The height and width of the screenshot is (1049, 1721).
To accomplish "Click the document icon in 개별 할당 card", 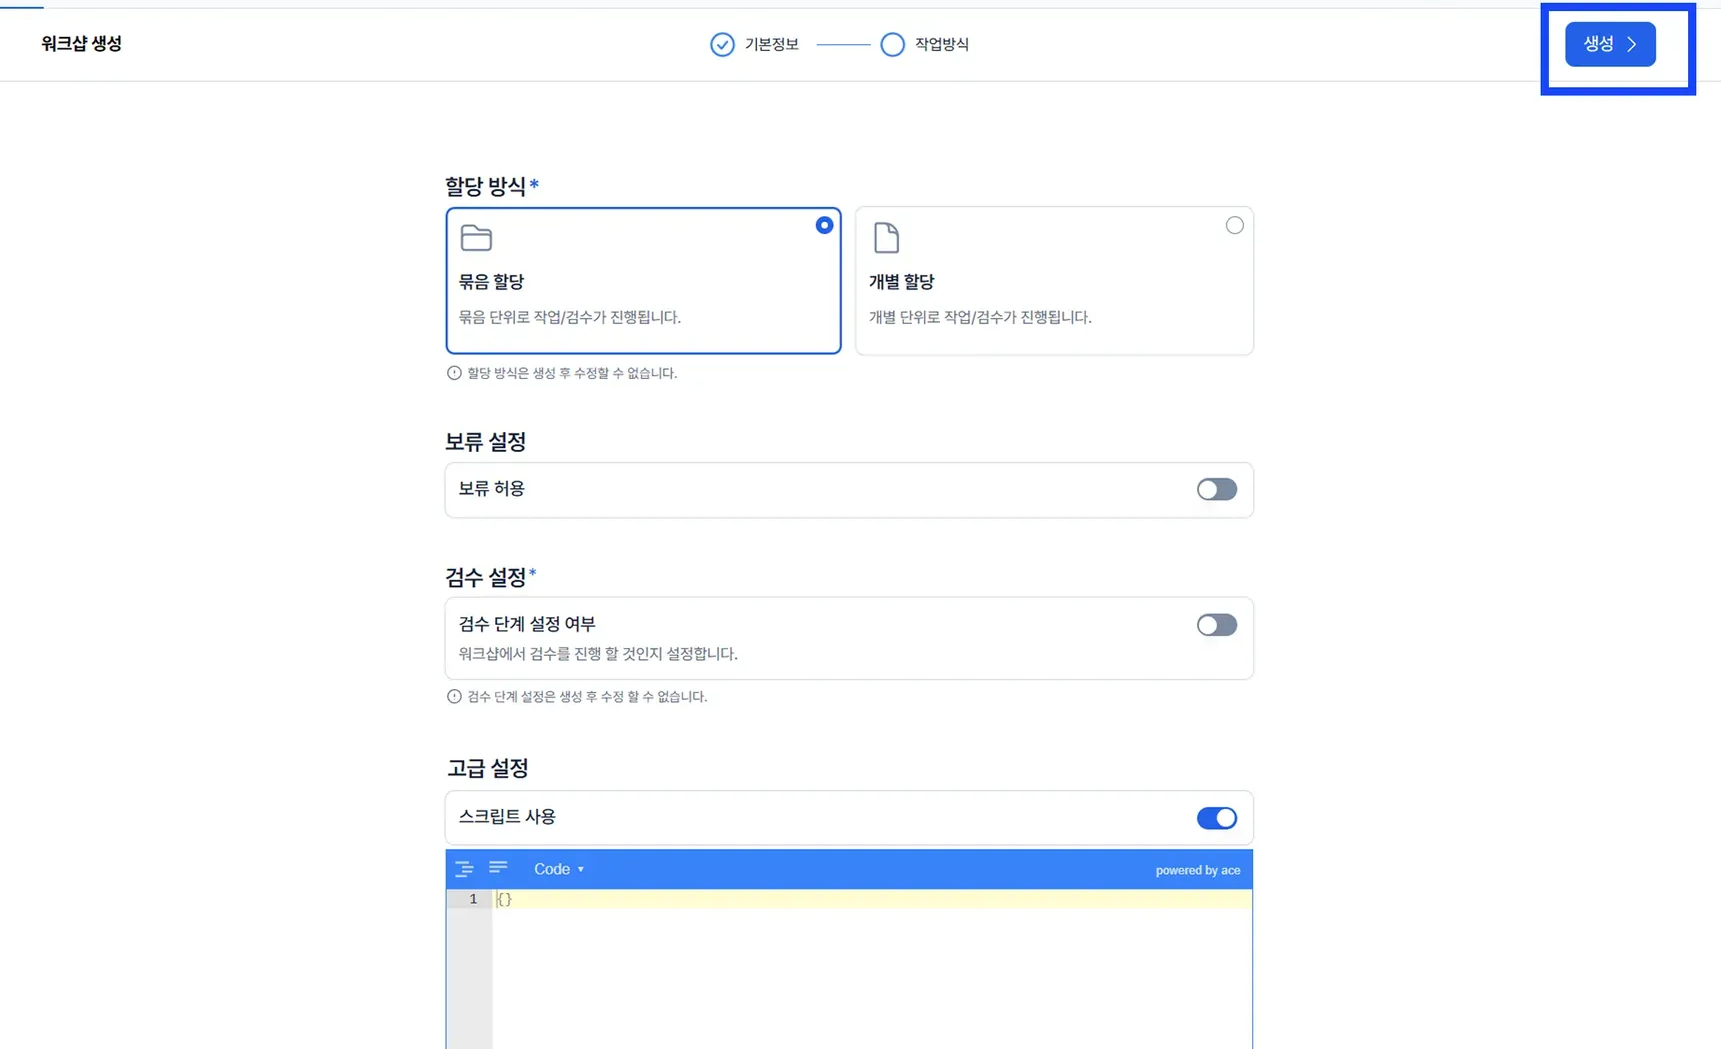I will point(886,238).
